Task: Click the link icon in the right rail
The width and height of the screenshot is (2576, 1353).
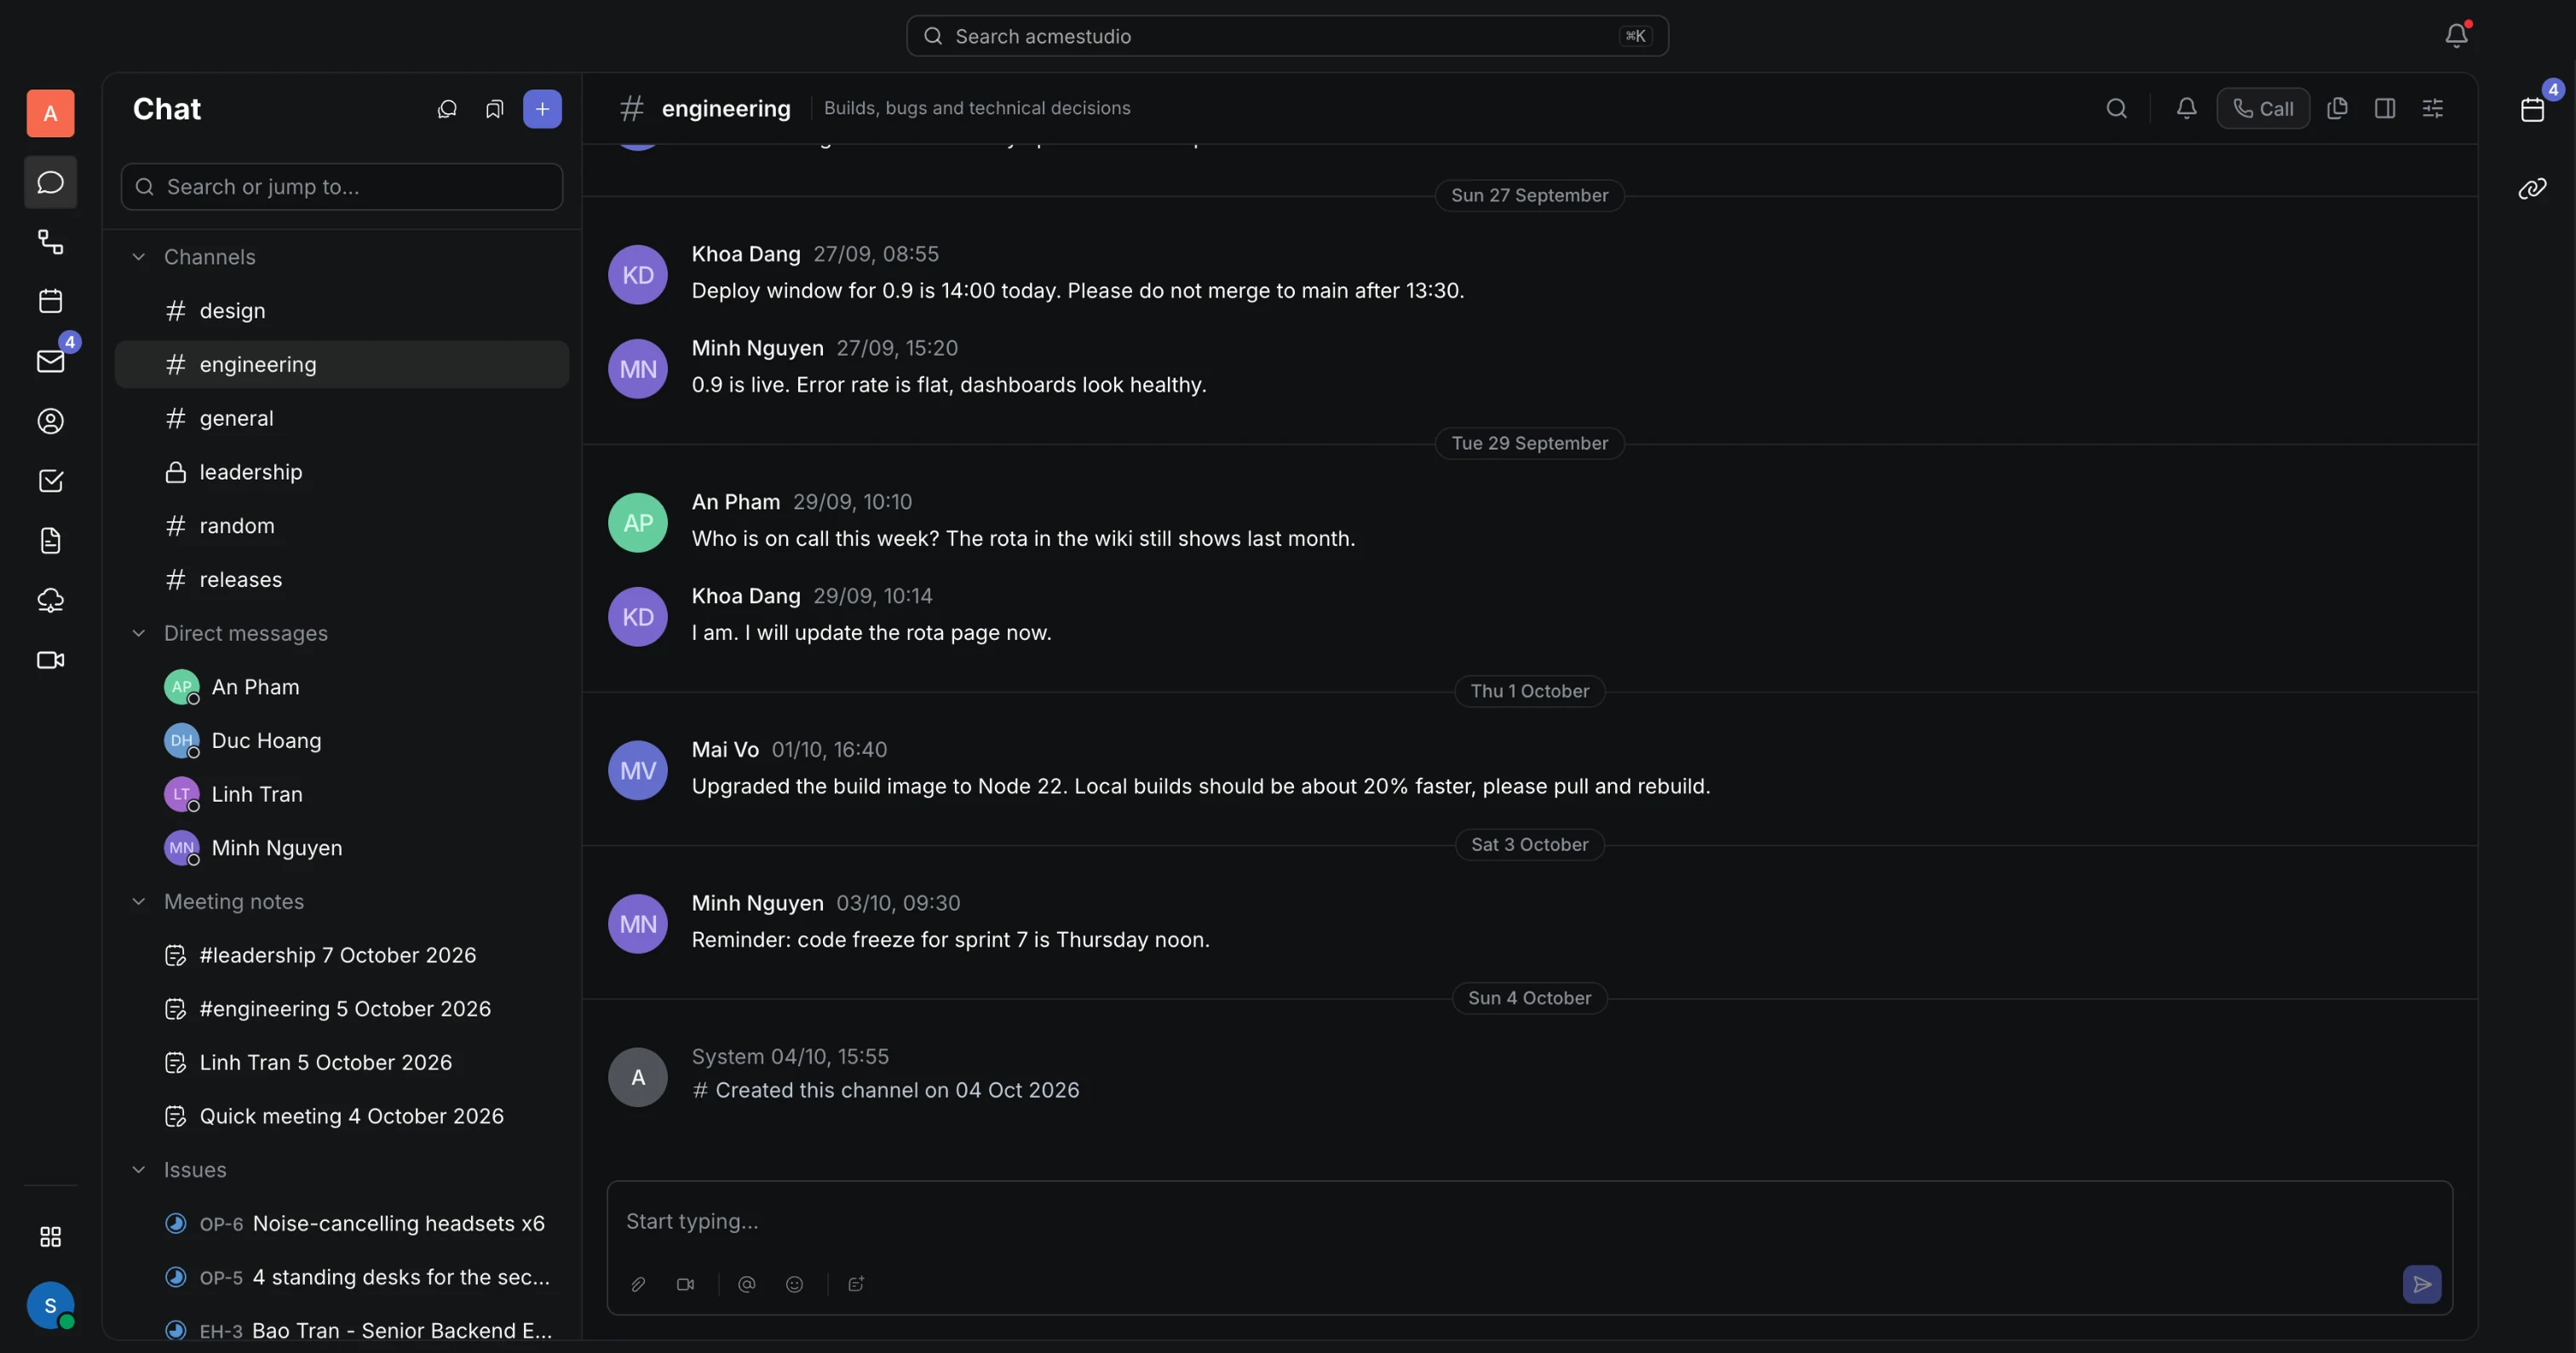Action: [2532, 188]
